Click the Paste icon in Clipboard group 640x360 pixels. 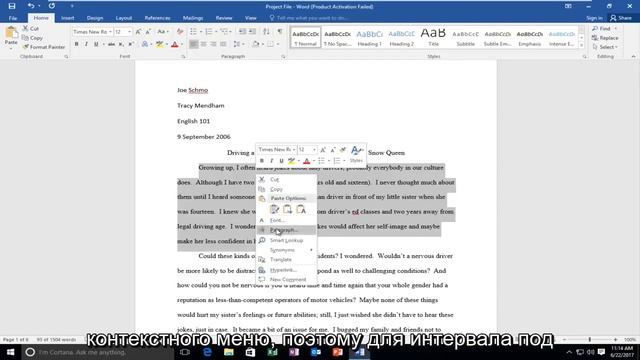(x=11, y=33)
